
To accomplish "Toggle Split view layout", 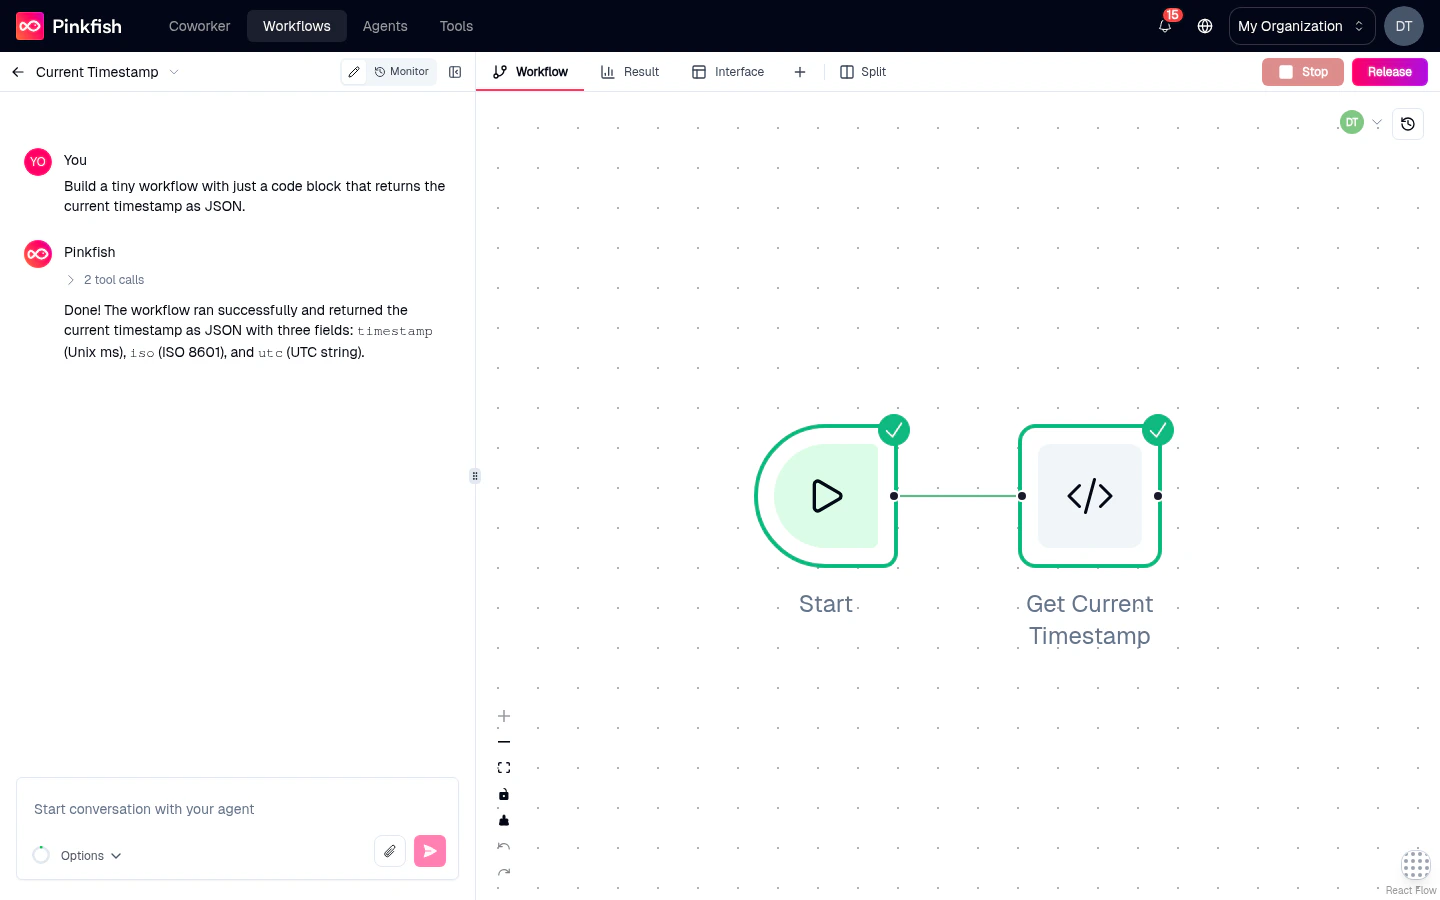I will pyautogui.click(x=862, y=71).
